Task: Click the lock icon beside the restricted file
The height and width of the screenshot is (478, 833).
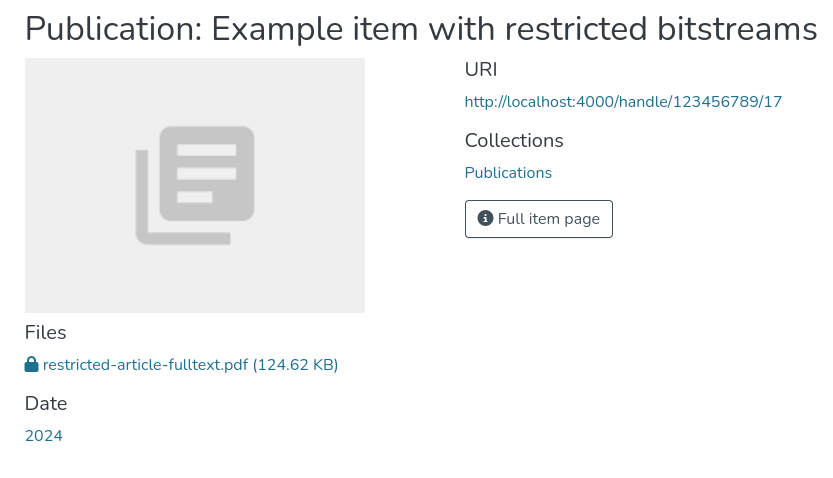Action: coord(32,365)
